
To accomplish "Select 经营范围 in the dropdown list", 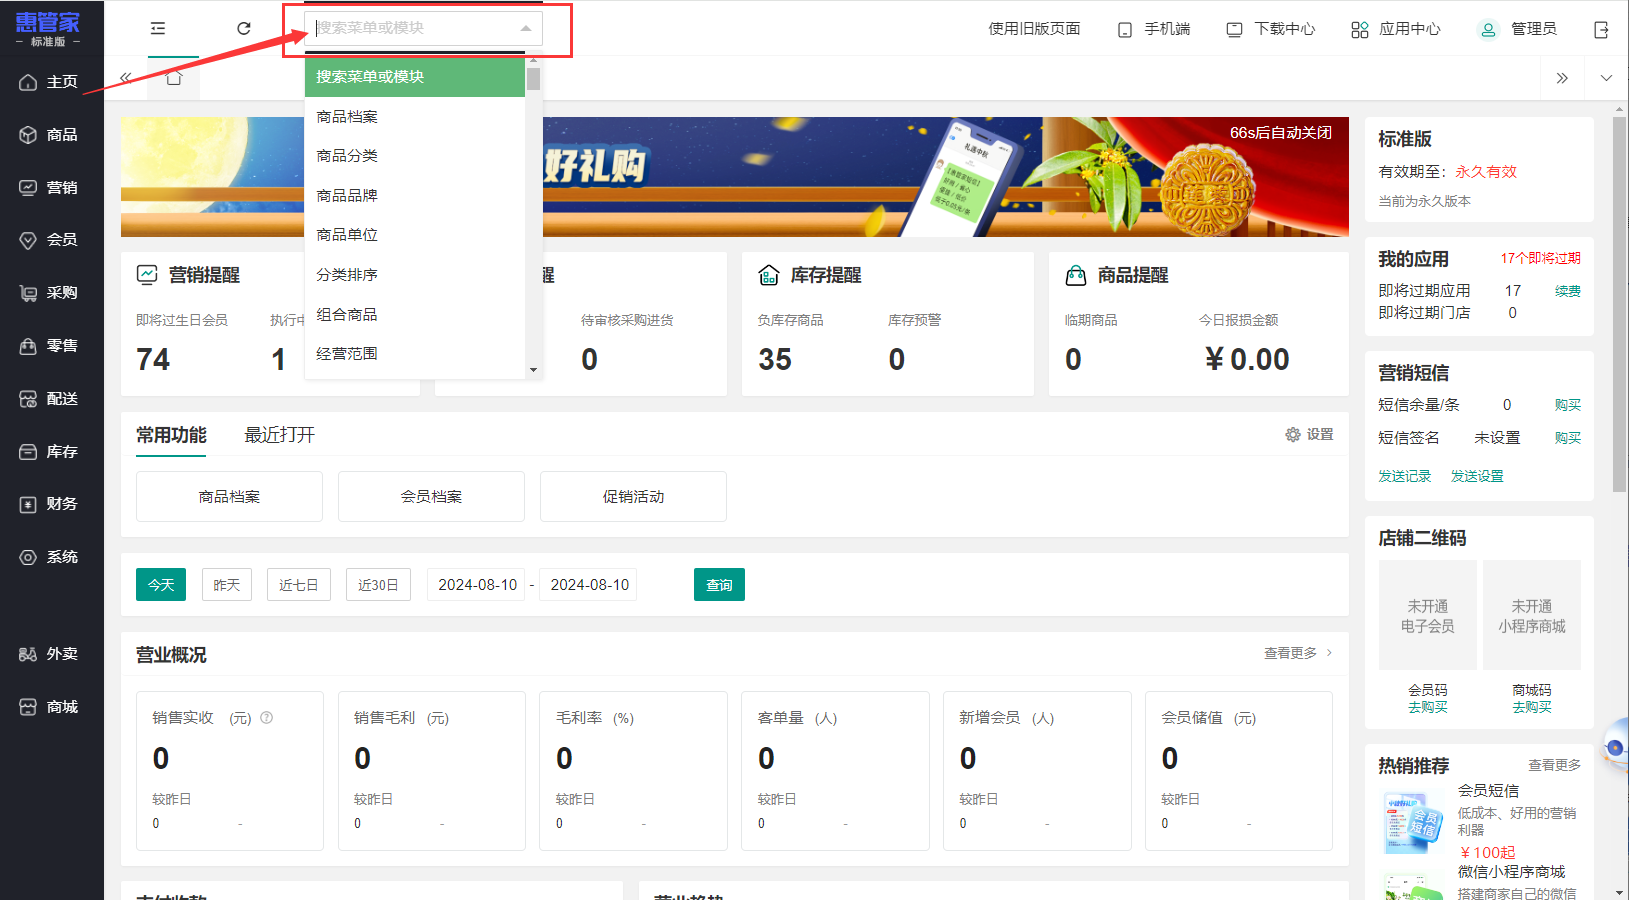I will point(415,354).
